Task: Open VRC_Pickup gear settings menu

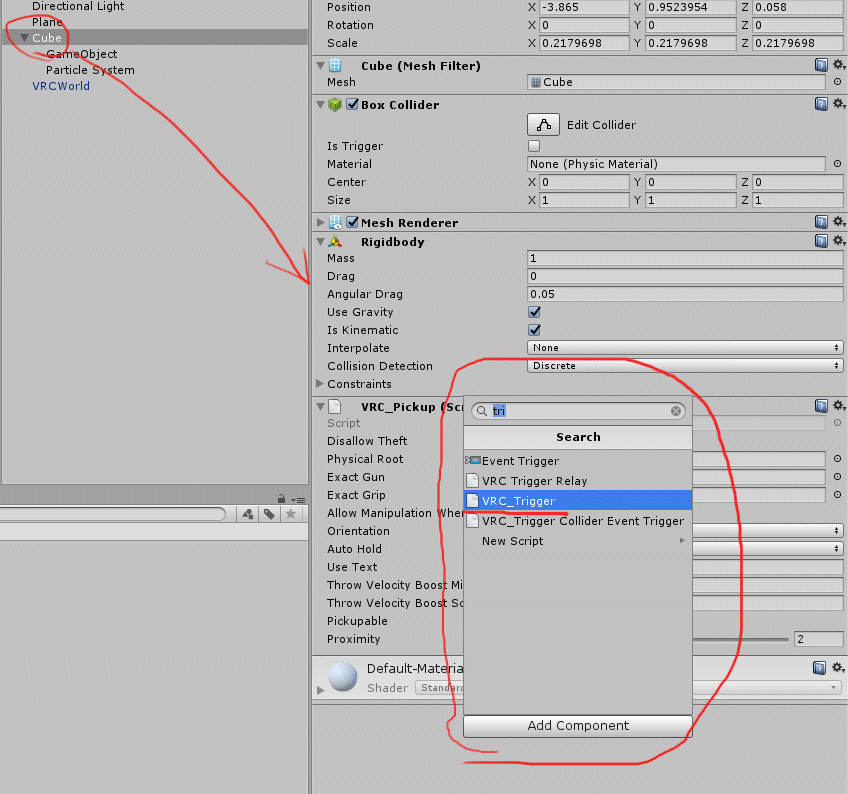Action: [839, 406]
